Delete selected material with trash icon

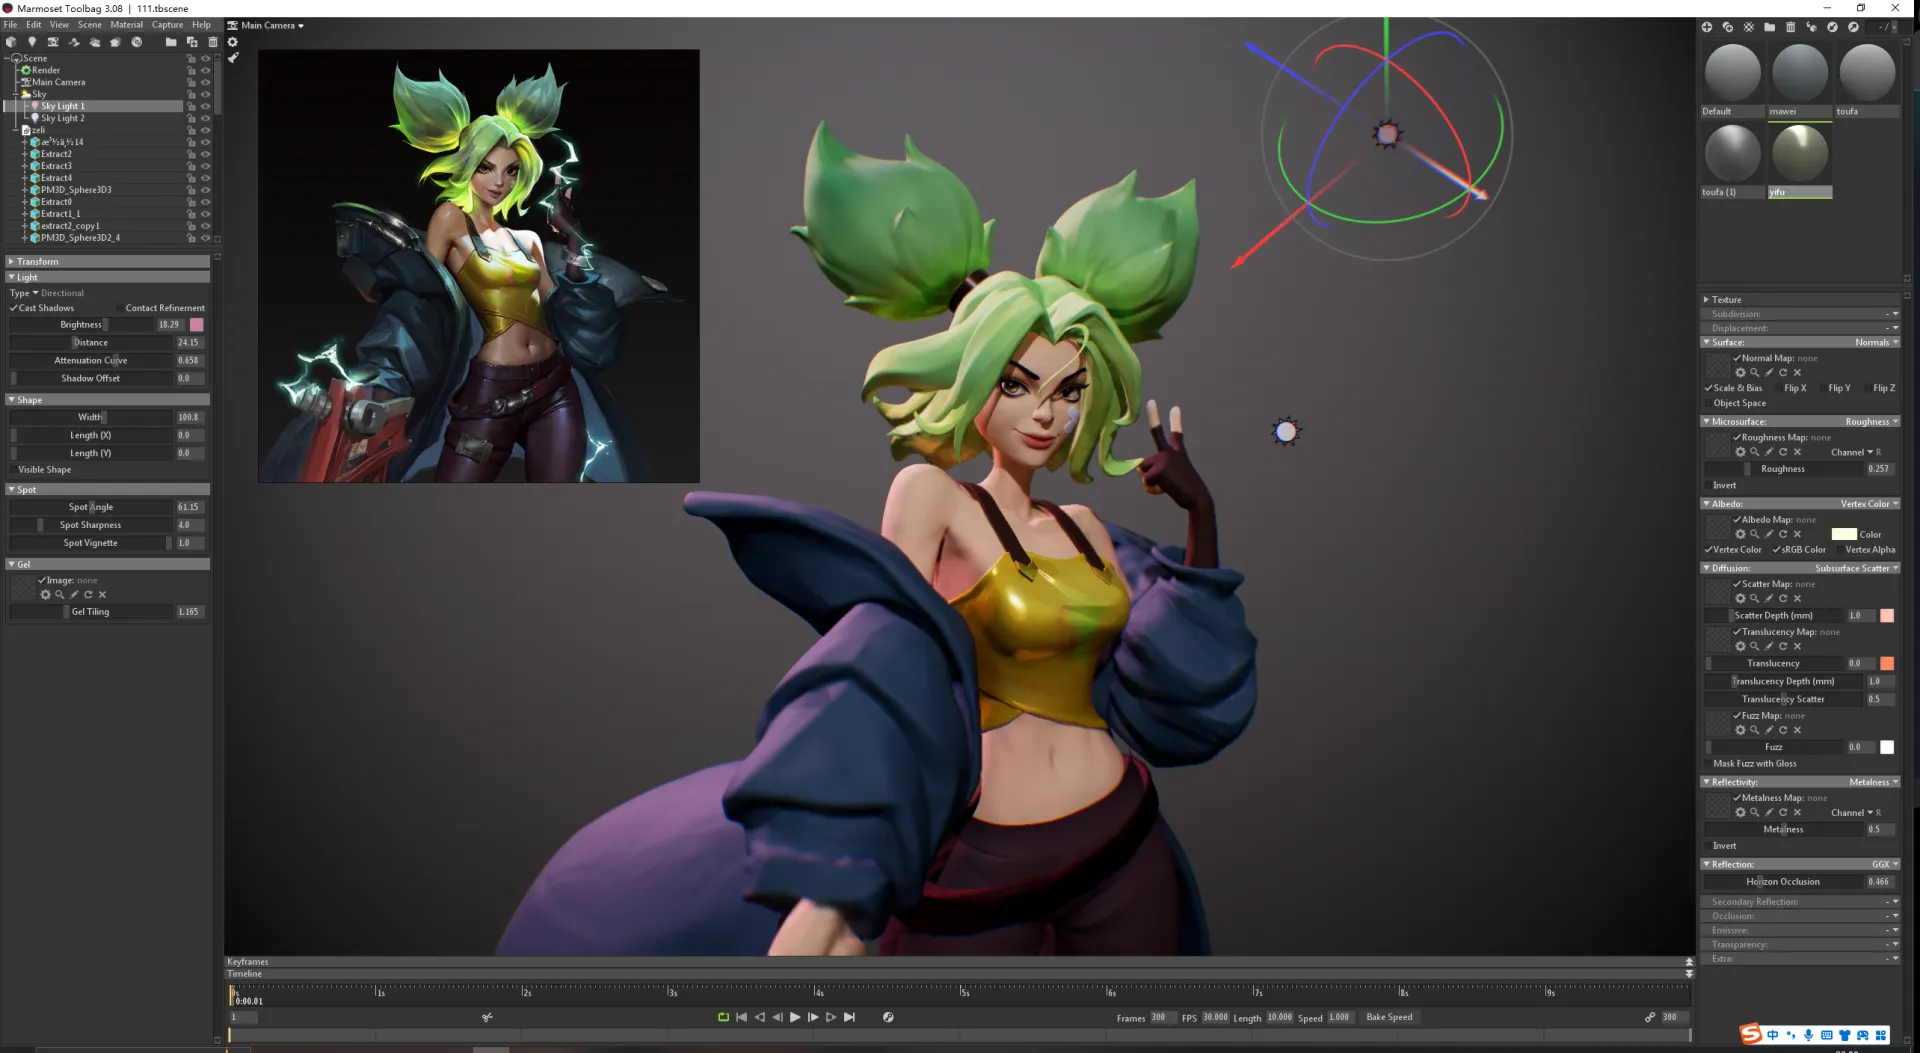coord(1790,27)
